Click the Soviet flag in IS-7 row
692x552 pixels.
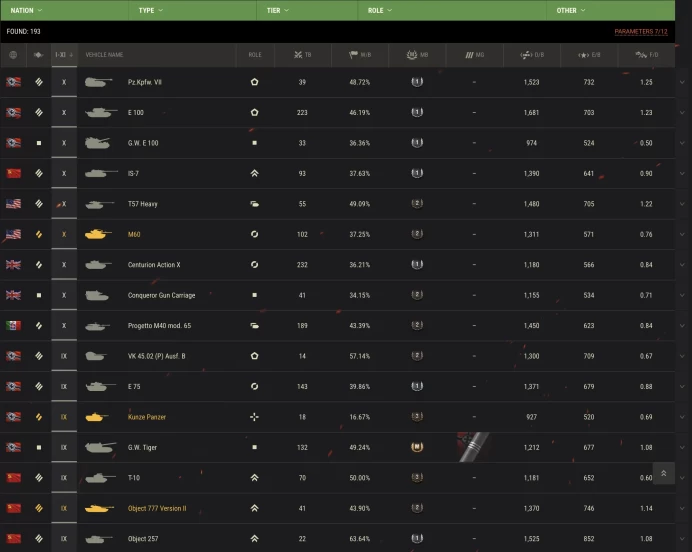(13, 173)
